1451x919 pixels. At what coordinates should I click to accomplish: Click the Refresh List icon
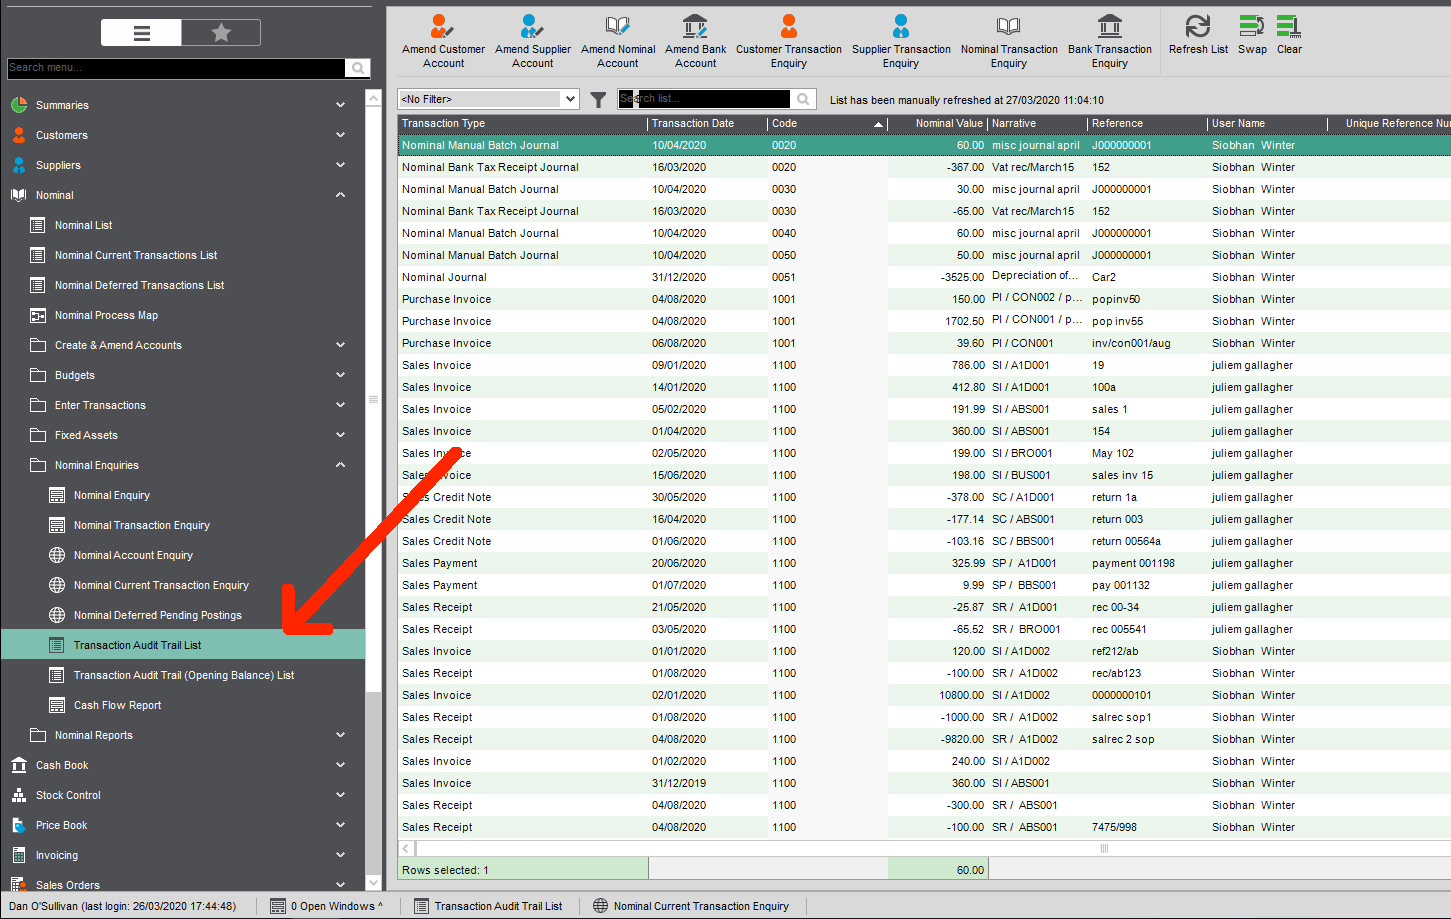pyautogui.click(x=1197, y=27)
